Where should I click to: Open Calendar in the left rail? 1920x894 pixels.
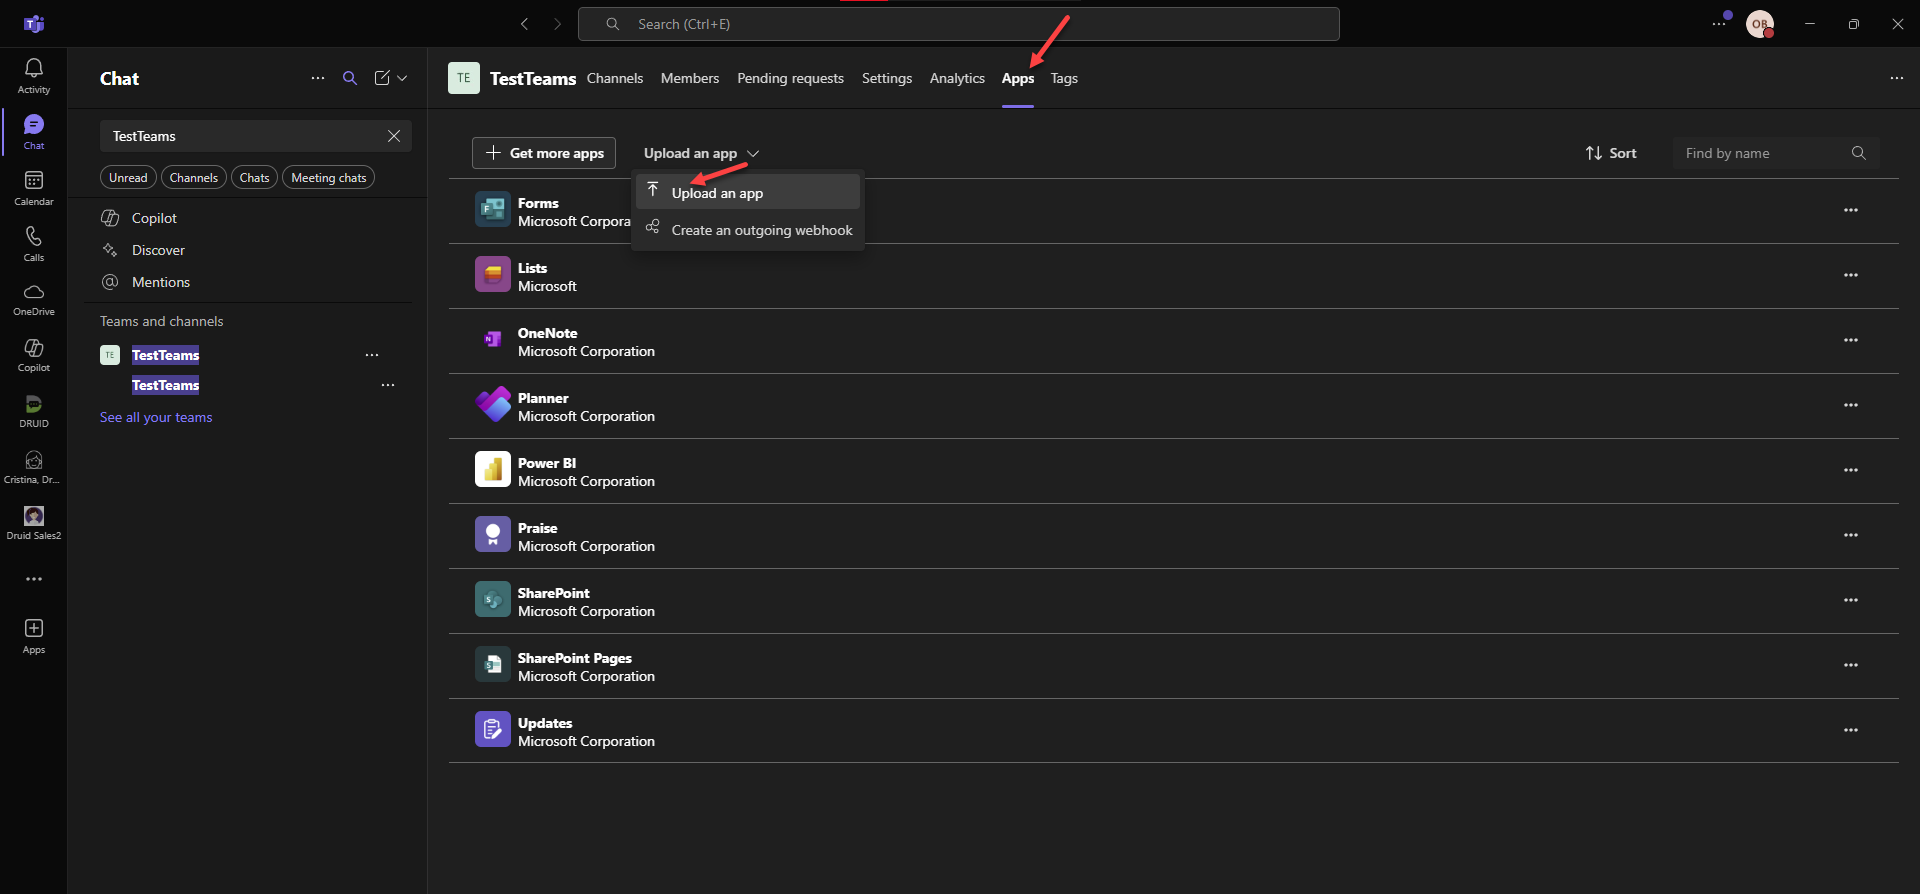tap(34, 187)
